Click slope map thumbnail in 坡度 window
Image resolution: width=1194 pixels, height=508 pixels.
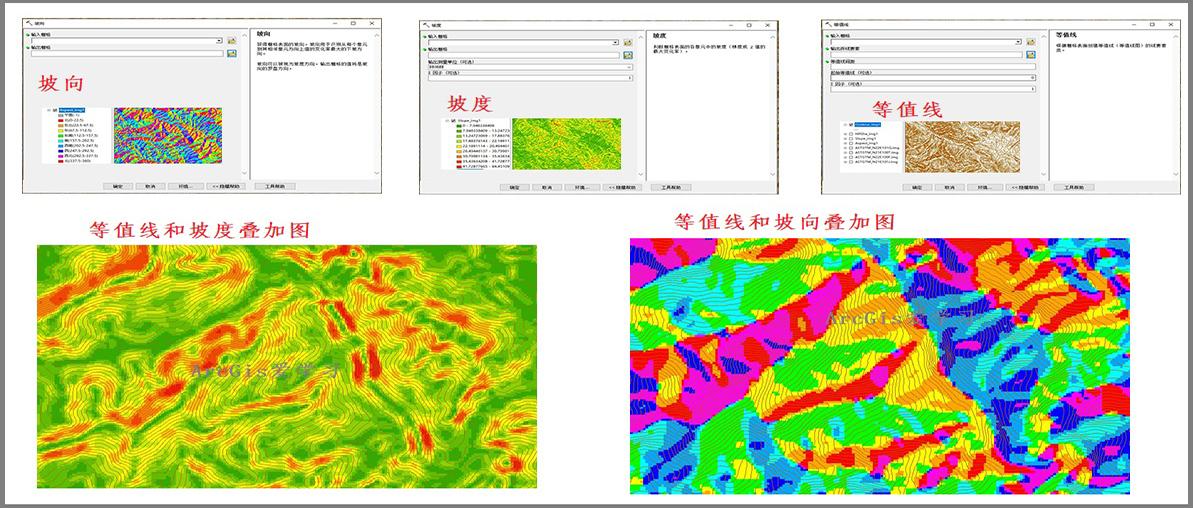click(567, 144)
